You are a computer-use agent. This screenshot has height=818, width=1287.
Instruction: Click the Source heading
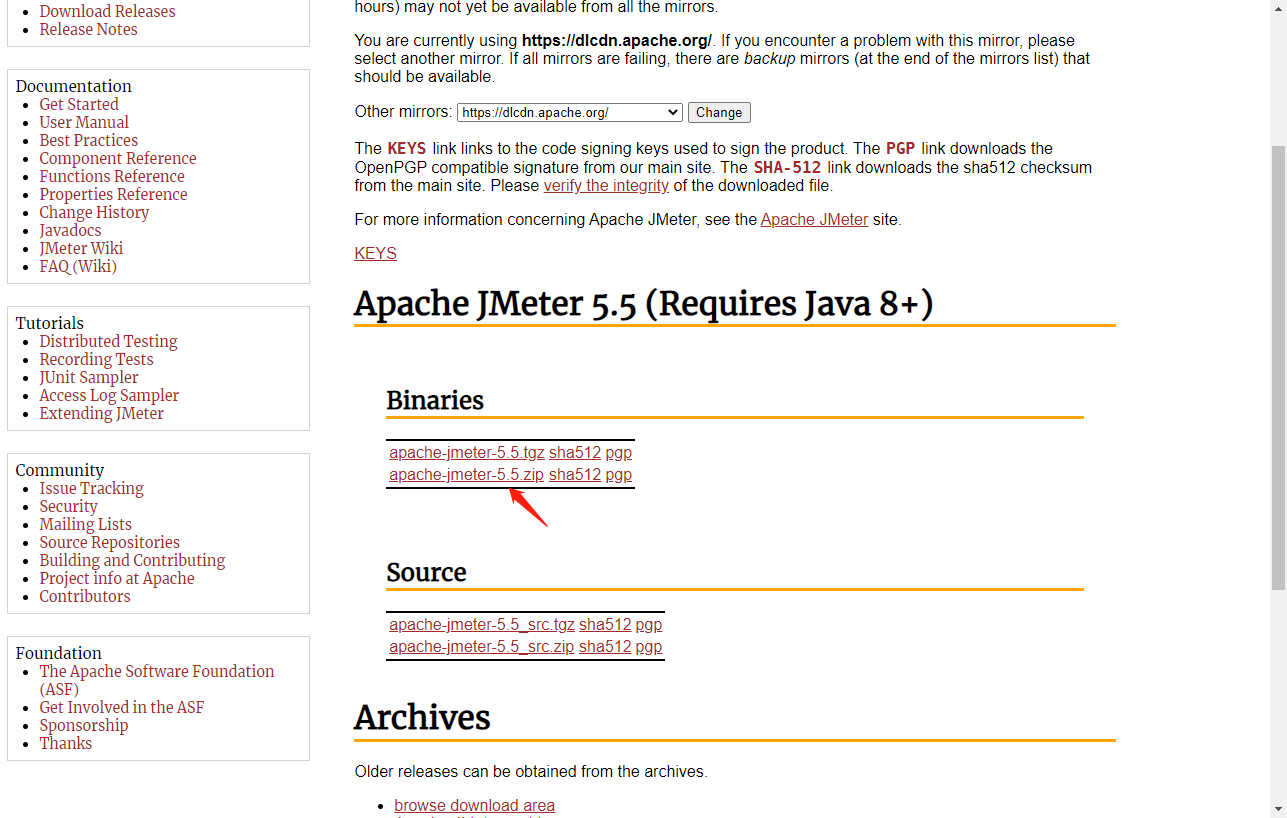coord(426,572)
